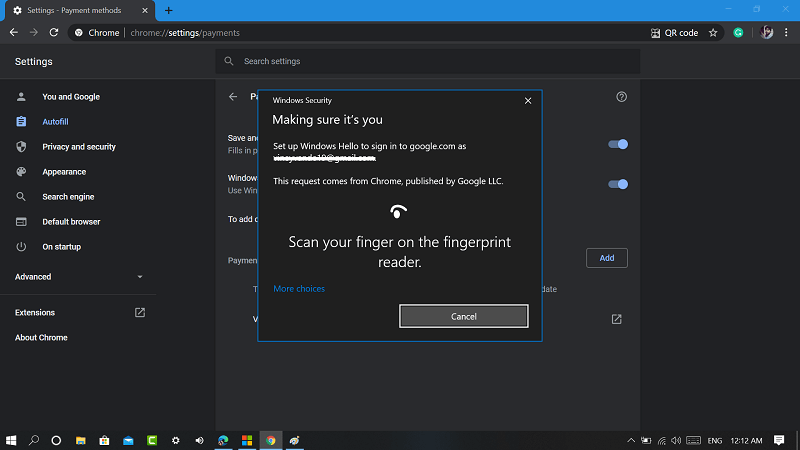Click the Autofill clipboard icon
This screenshot has width=800, height=450.
21,121
